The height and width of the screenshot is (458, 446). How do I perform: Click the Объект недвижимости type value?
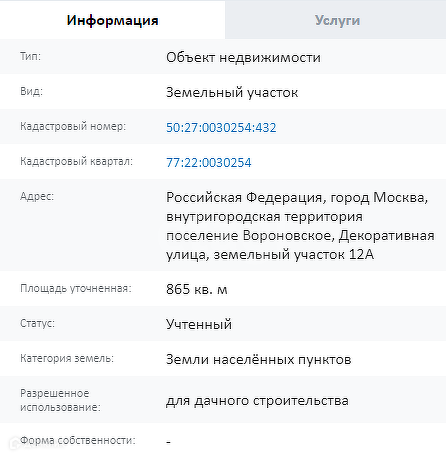(243, 58)
